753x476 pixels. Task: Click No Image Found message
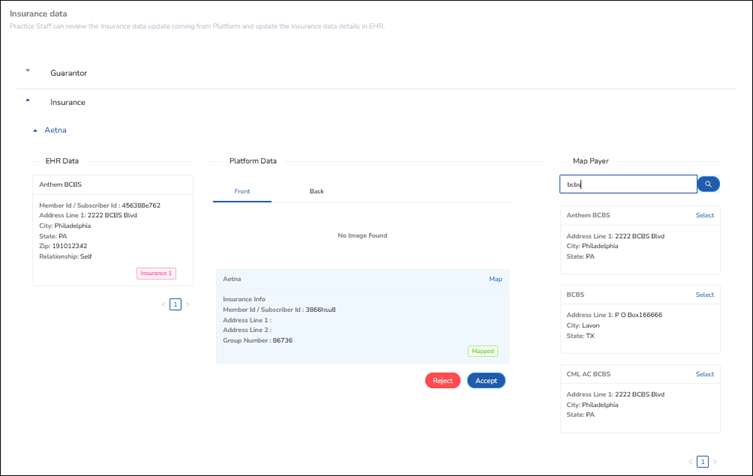(362, 235)
